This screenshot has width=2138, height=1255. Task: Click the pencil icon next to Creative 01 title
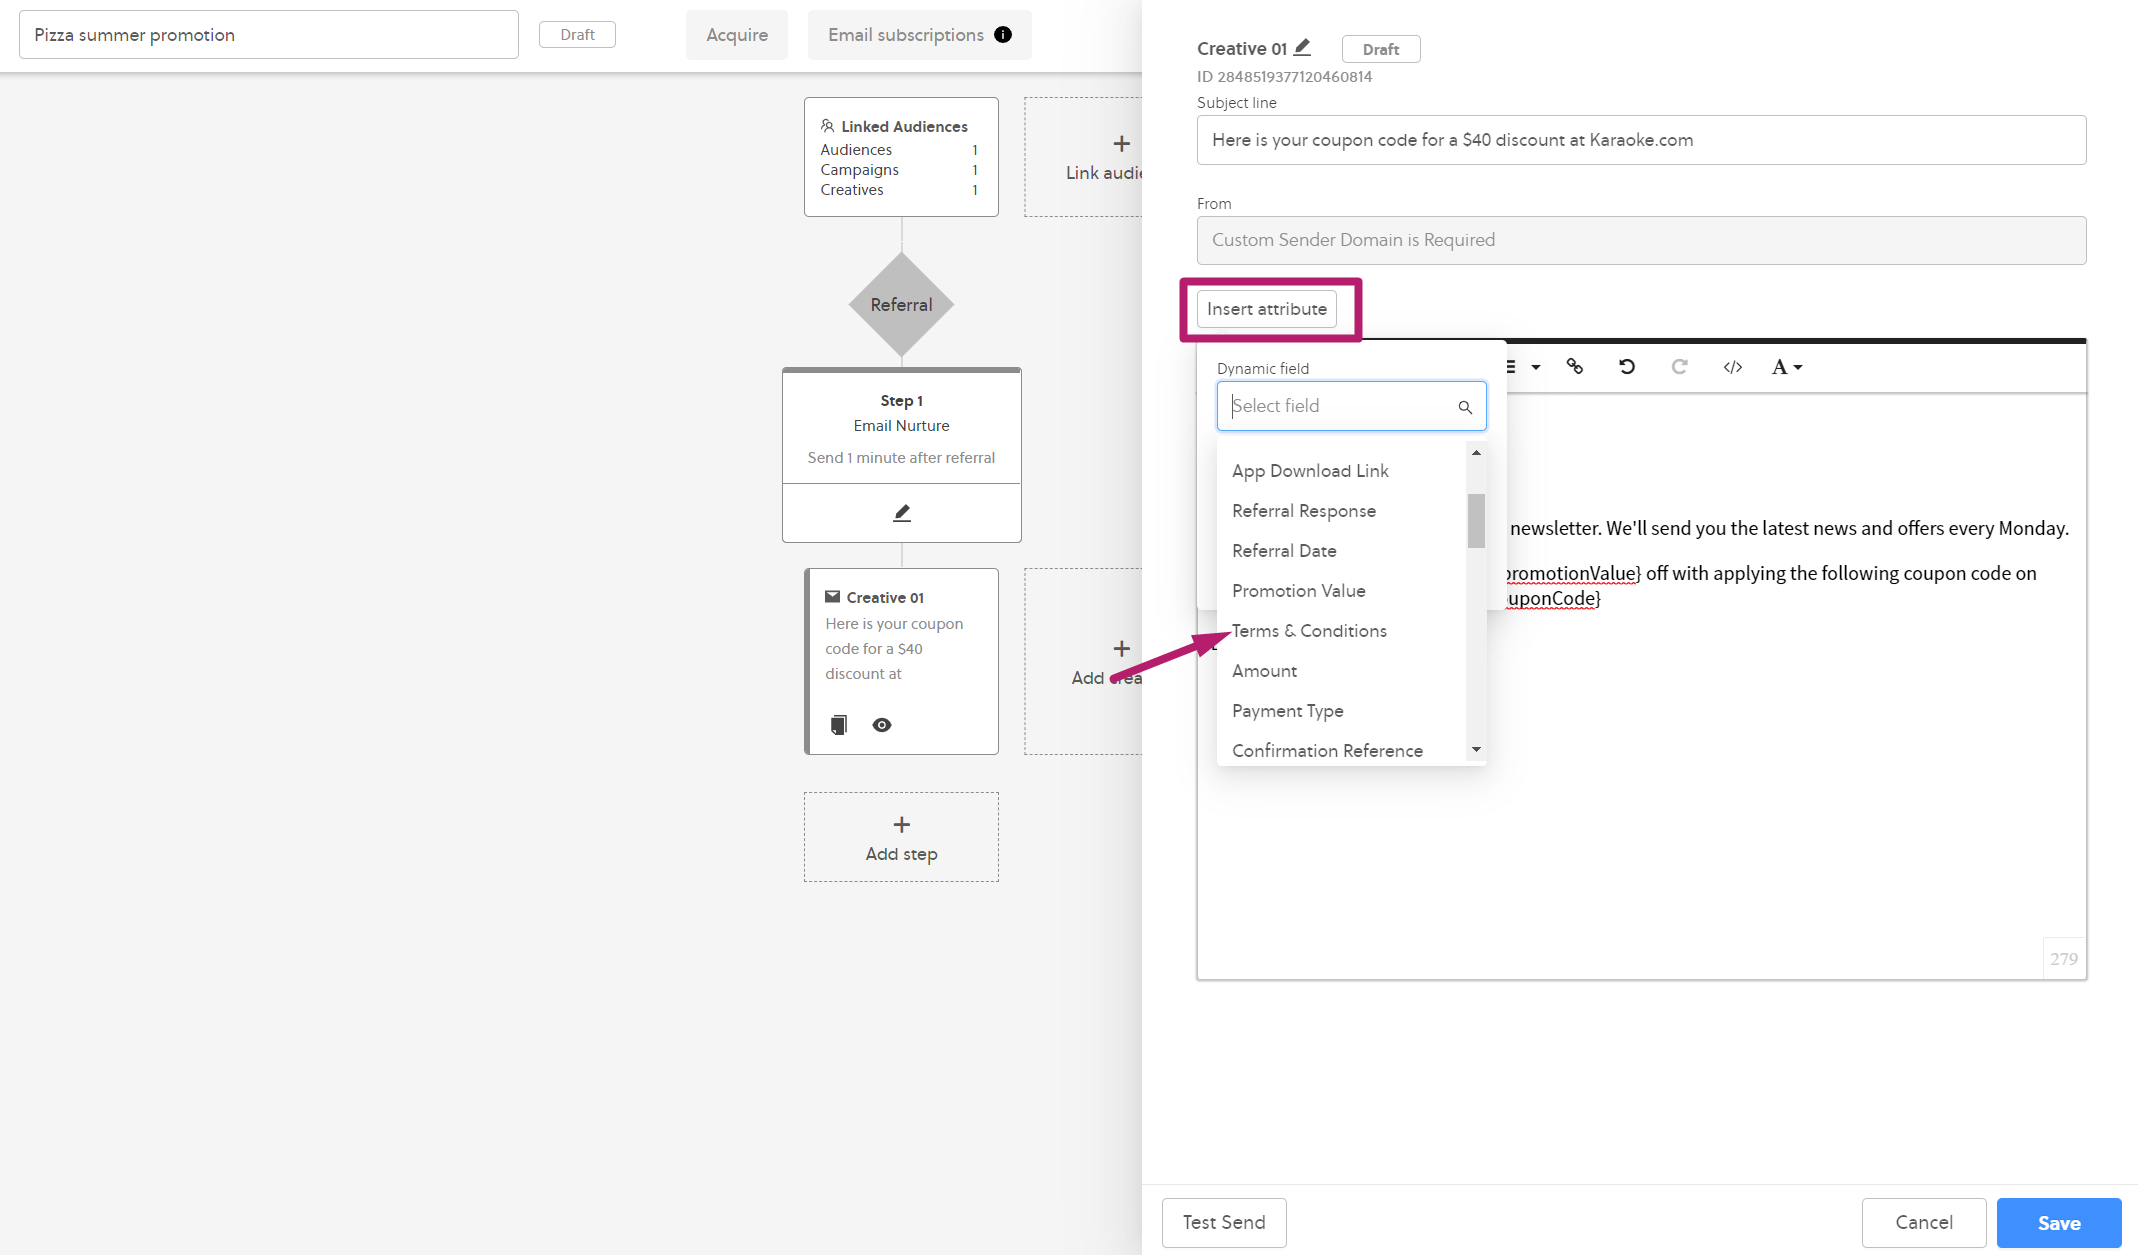[x=1302, y=47]
